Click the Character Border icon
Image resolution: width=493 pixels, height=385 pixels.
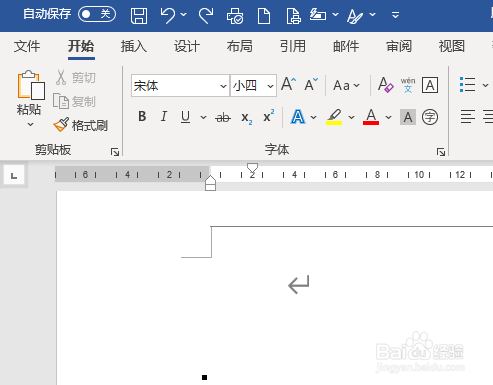[x=430, y=85]
